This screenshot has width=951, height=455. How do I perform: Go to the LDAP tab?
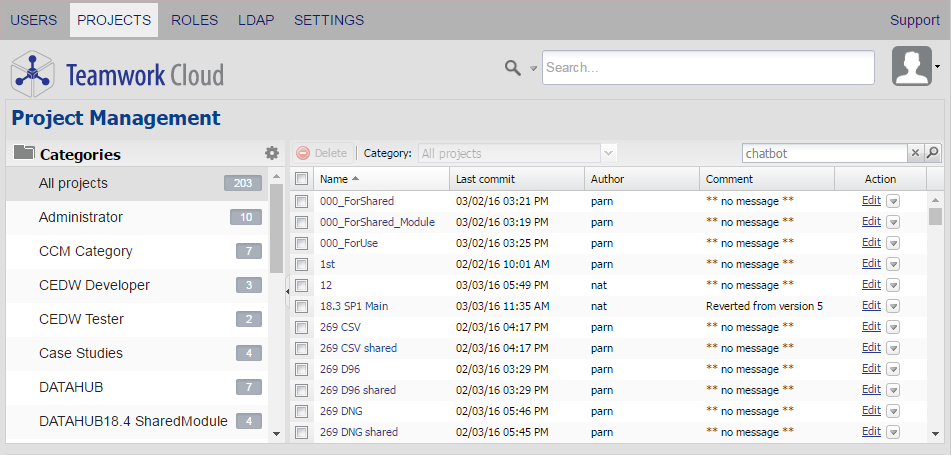(256, 20)
